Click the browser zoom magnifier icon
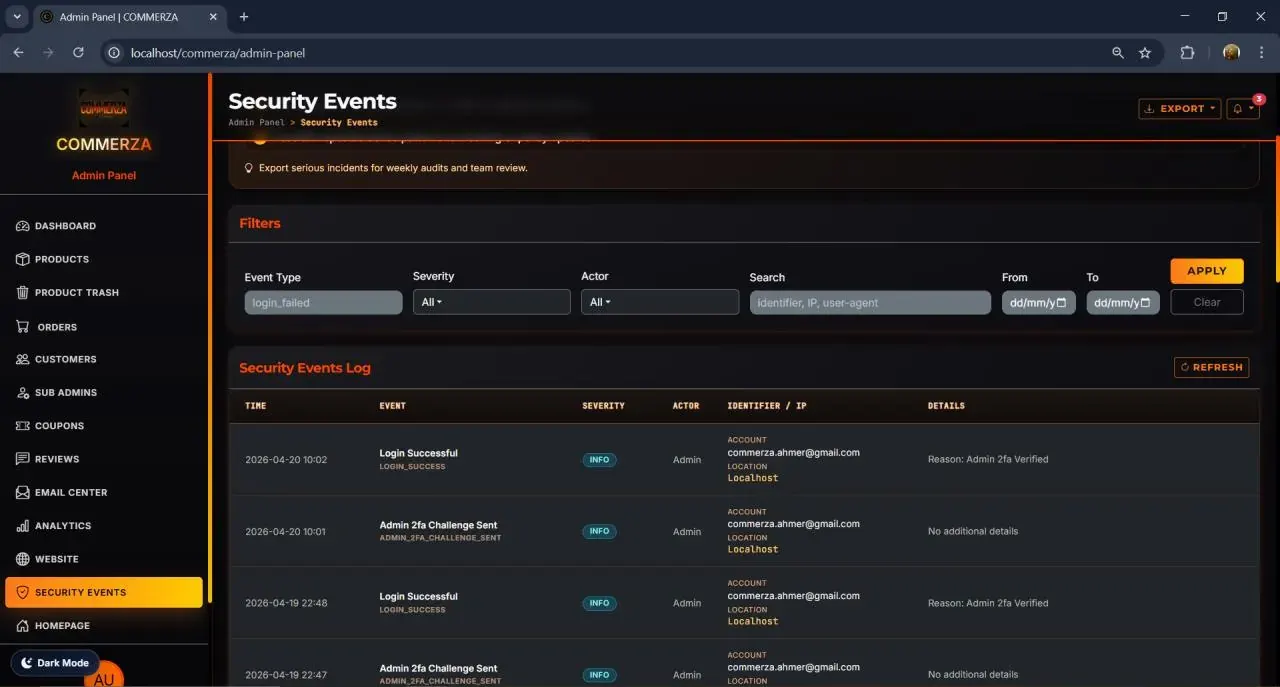1280x687 pixels. tap(1118, 53)
